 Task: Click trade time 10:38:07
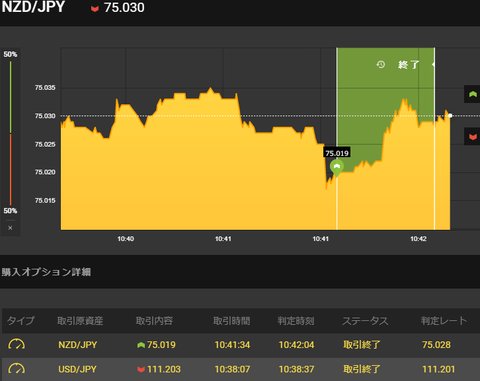[232, 369]
